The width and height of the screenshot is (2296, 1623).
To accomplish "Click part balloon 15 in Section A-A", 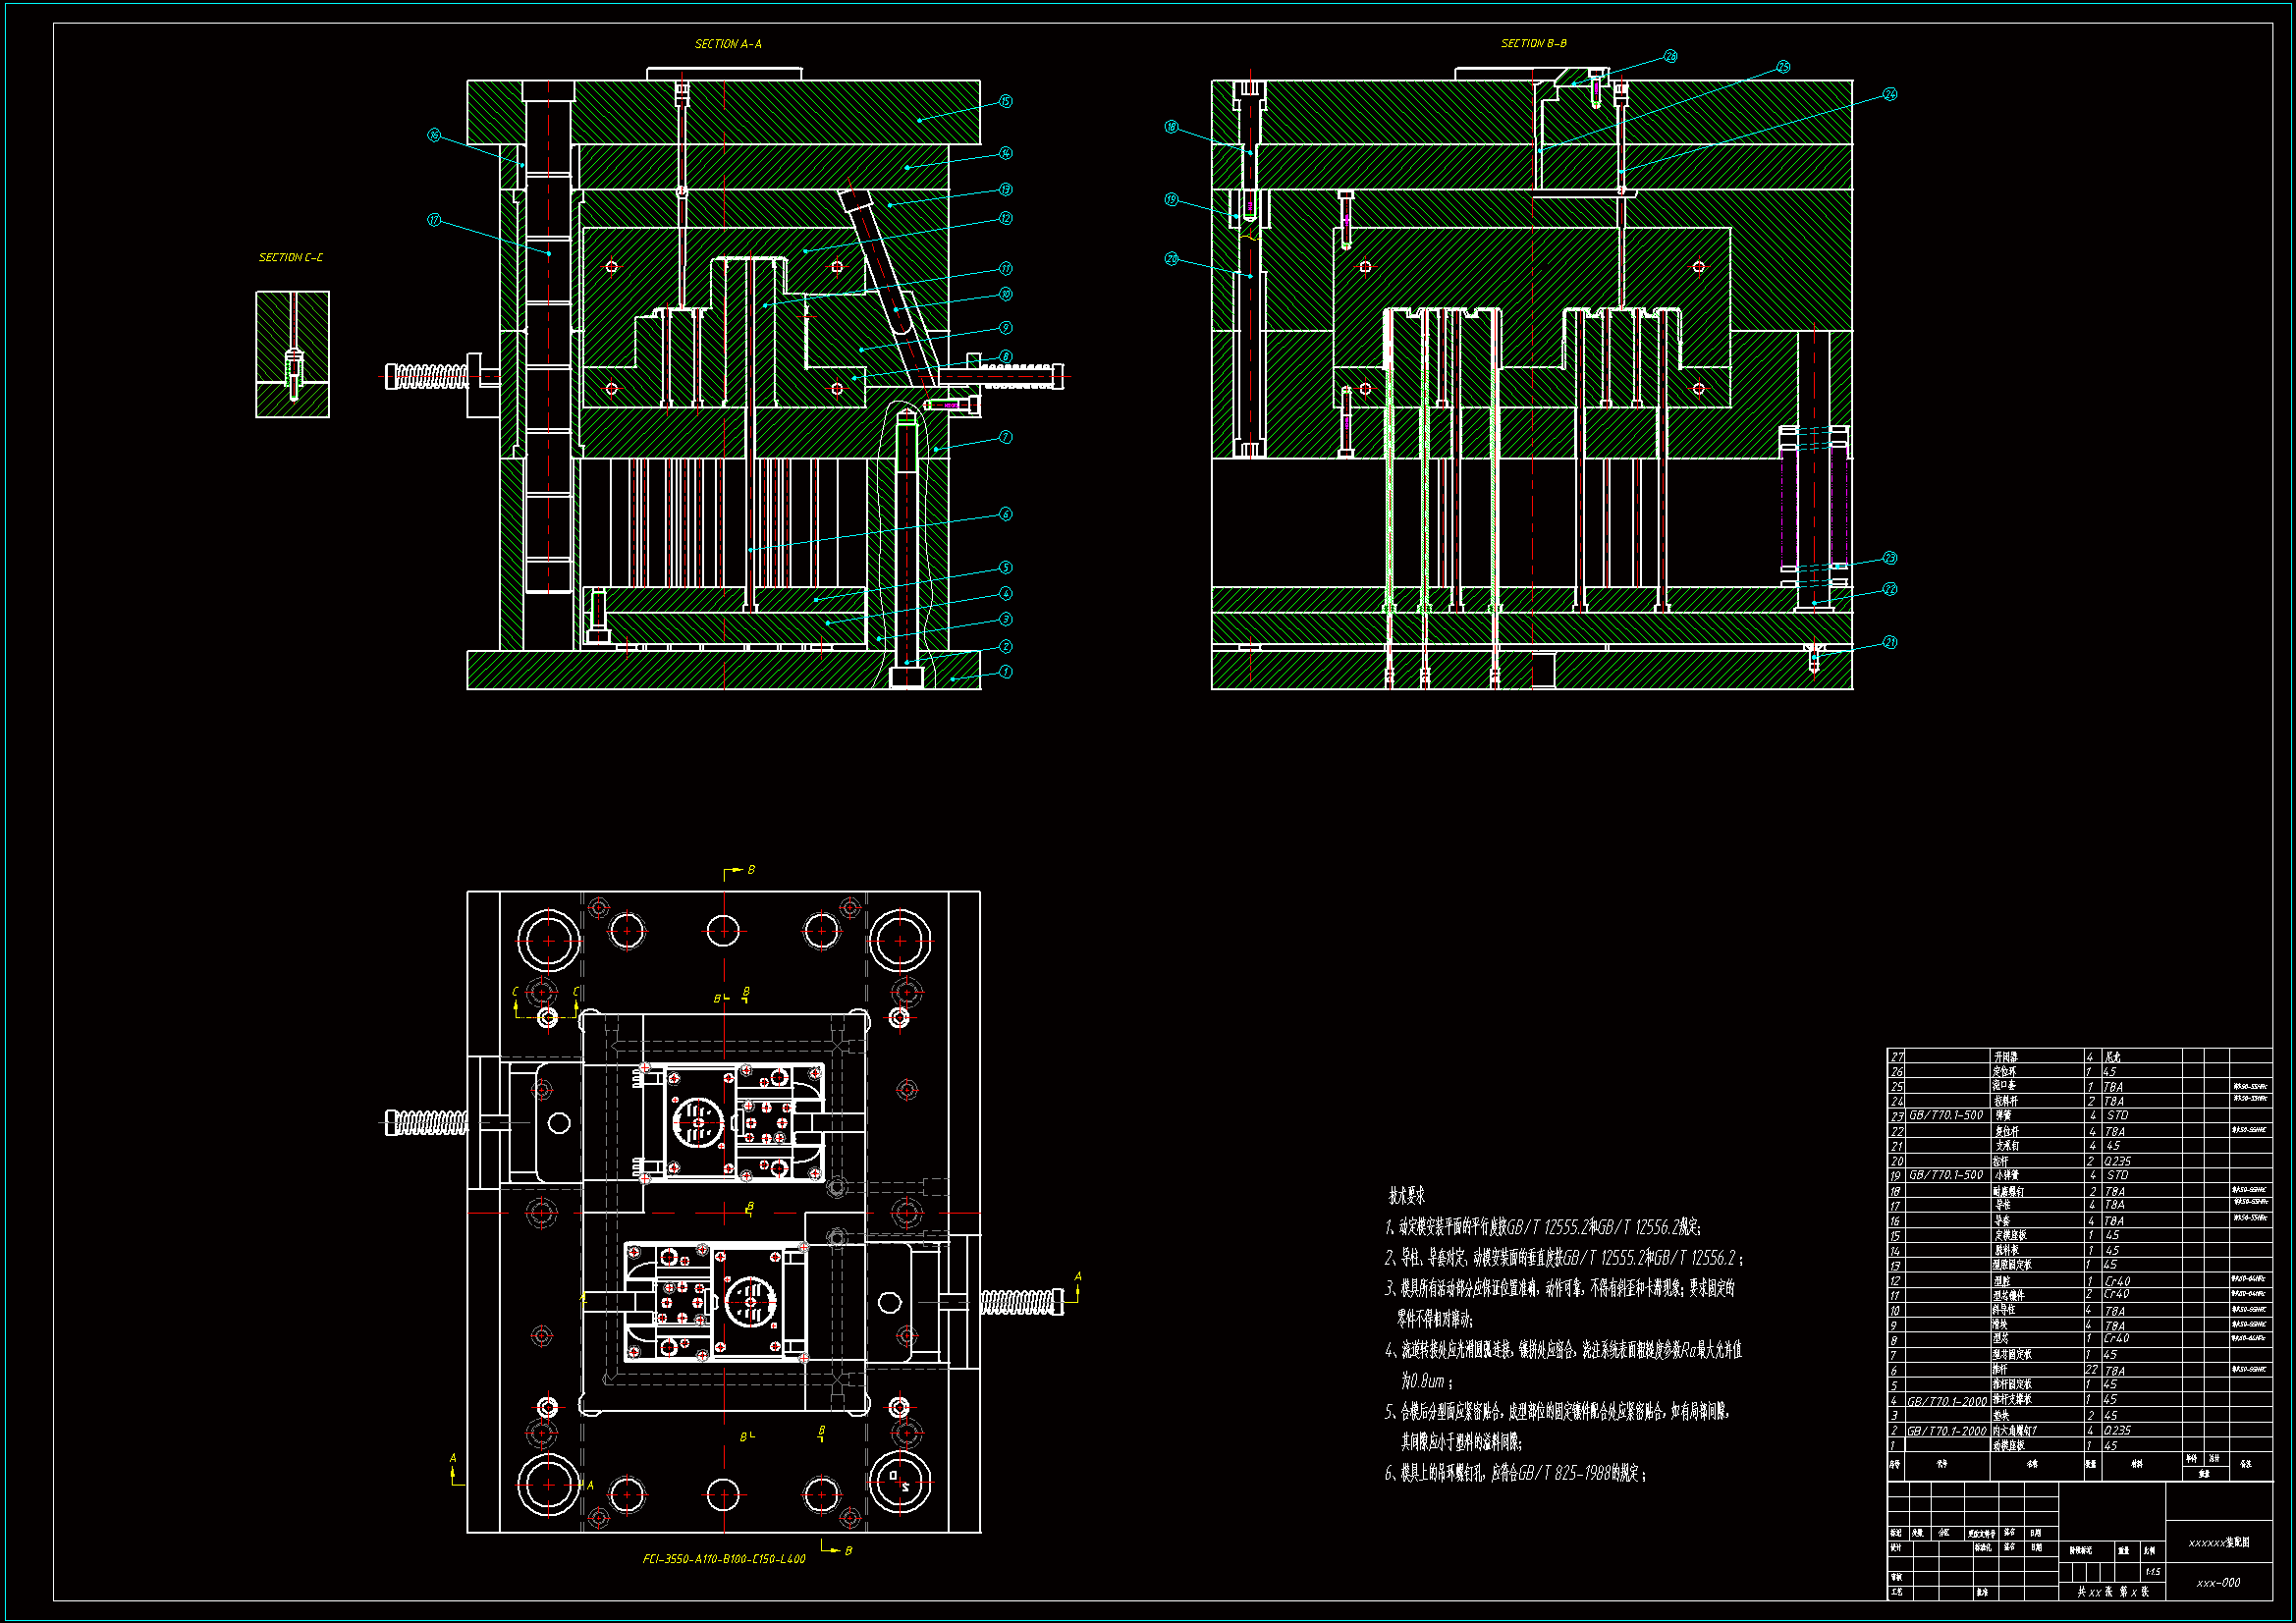I will (x=1005, y=101).
